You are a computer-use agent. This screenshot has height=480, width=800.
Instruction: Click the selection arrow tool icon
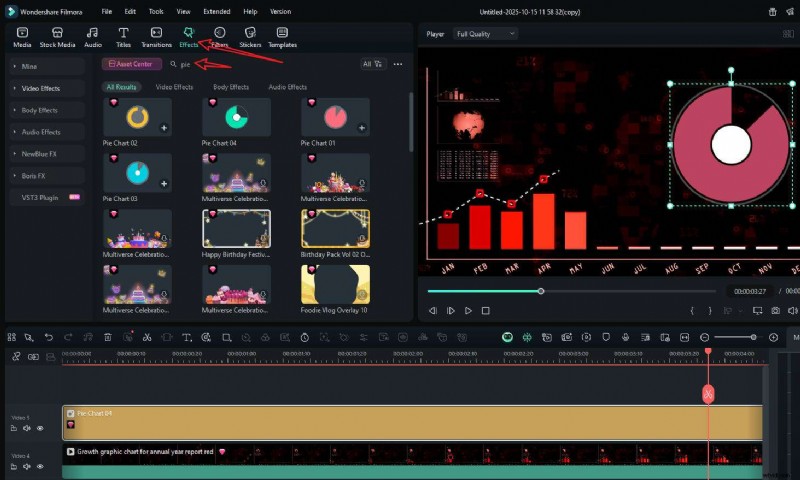click(x=29, y=337)
